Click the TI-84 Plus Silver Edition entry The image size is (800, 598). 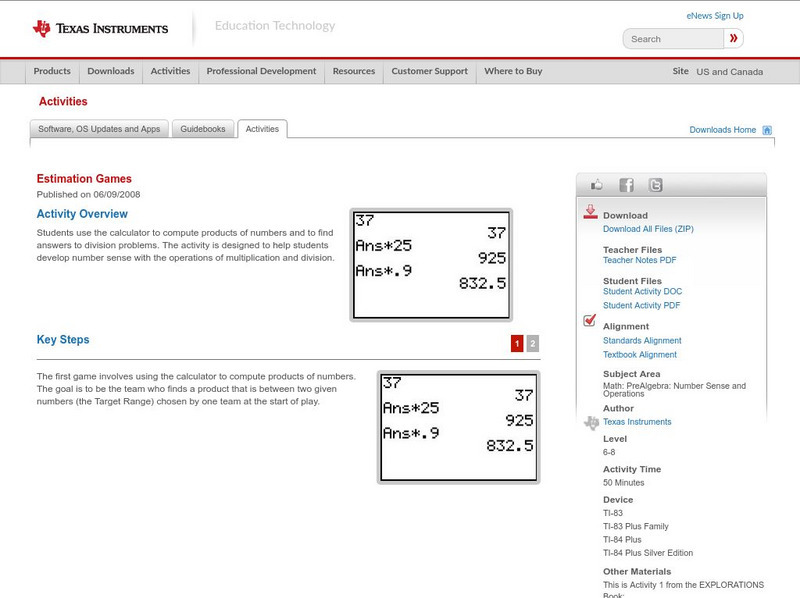pyautogui.click(x=648, y=553)
